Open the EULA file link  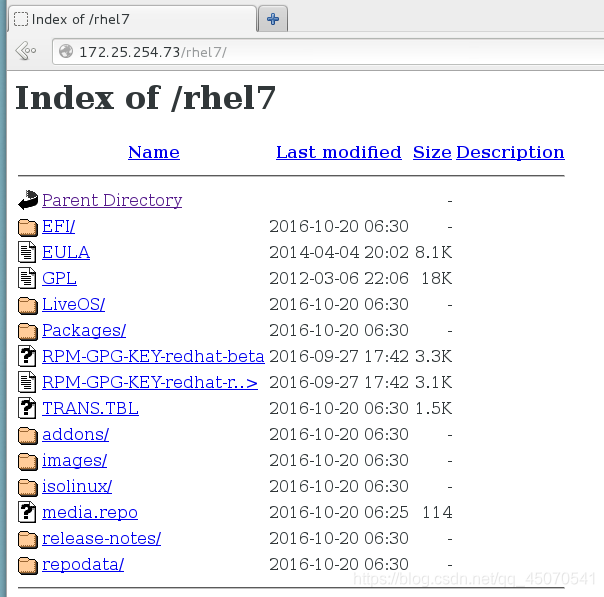66,252
